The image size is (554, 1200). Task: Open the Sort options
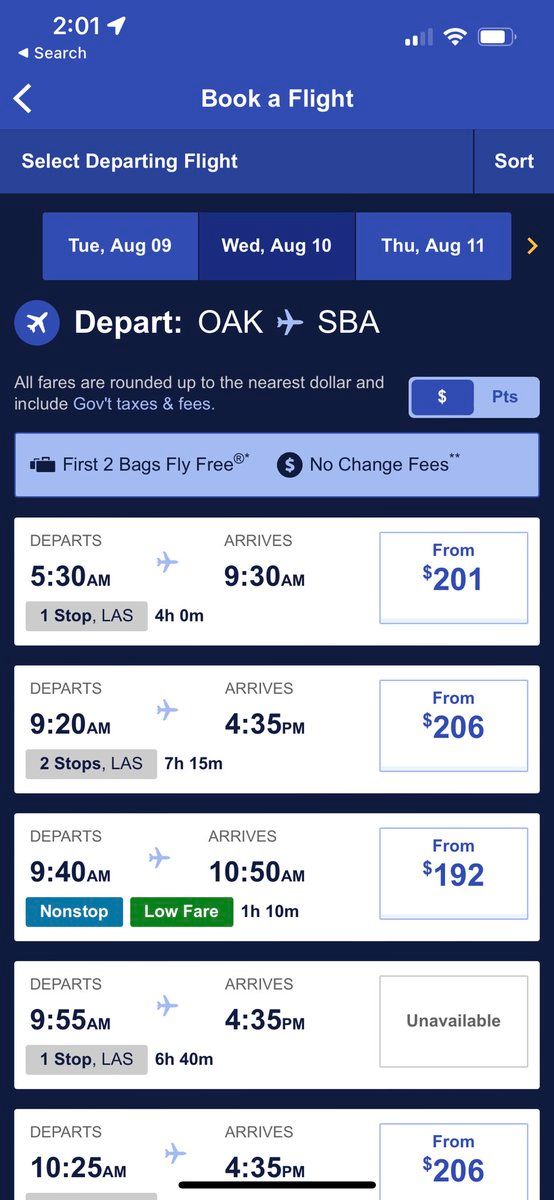(514, 161)
